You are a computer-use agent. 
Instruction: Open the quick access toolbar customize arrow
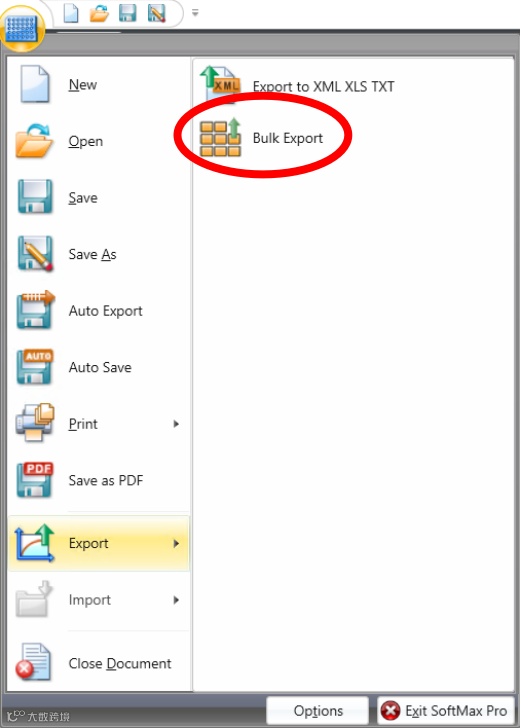point(195,13)
